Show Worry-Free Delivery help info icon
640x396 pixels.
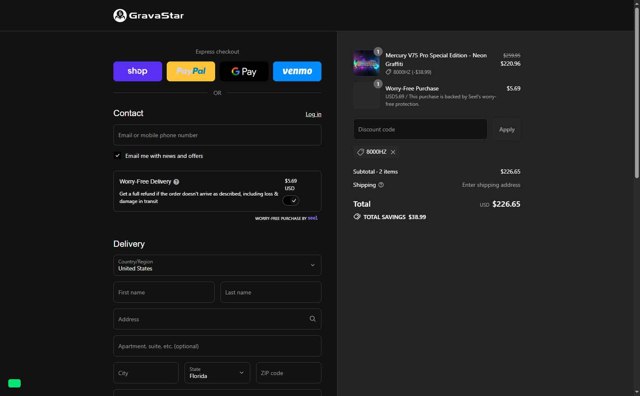click(176, 182)
